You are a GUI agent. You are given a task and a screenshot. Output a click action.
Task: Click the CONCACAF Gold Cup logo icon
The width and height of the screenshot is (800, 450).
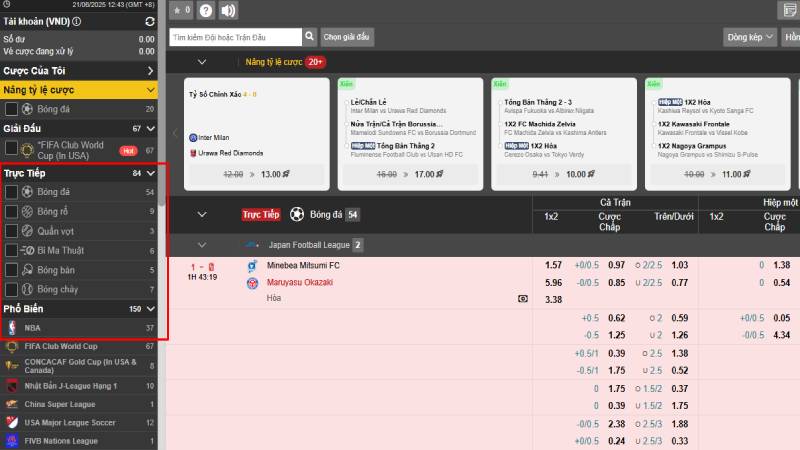pos(12,365)
